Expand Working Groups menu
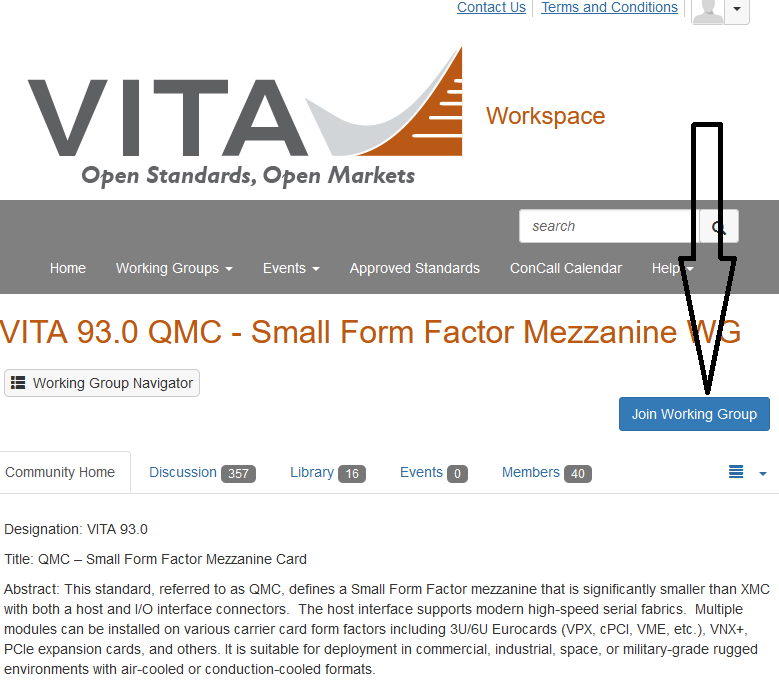Viewport: 779px width, 689px height. tap(174, 268)
